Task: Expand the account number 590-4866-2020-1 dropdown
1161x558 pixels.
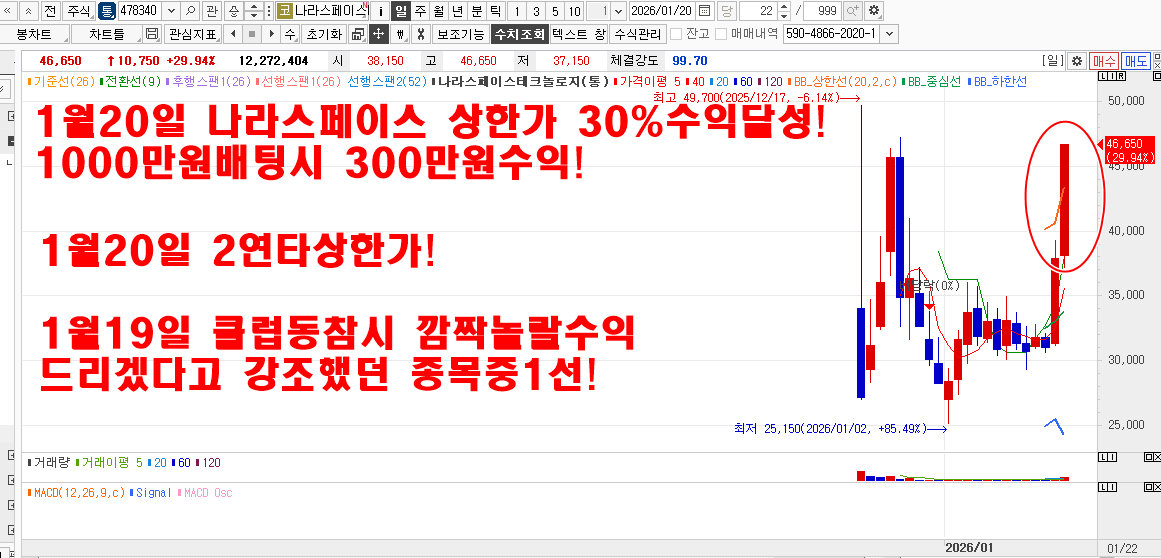Action: (890, 34)
